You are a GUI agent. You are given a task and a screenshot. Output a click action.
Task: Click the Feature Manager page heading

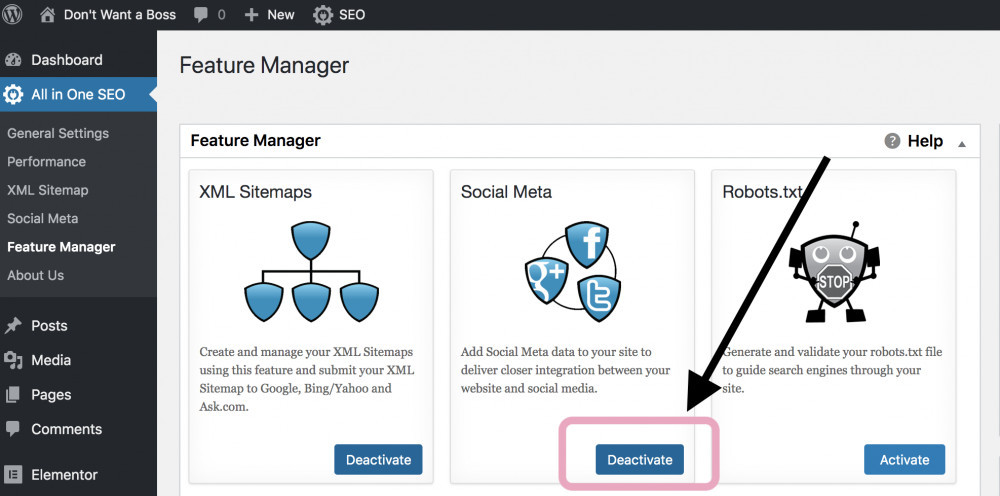pos(265,66)
